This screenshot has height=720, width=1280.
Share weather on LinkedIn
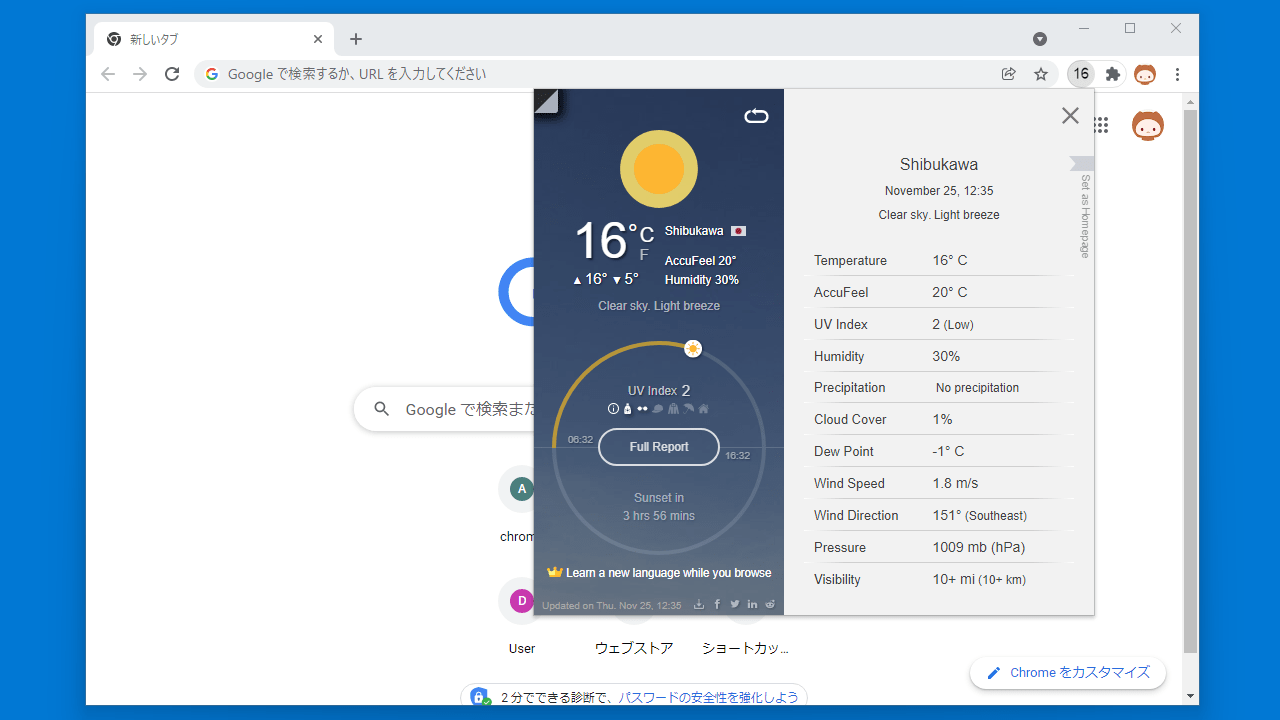tap(752, 604)
